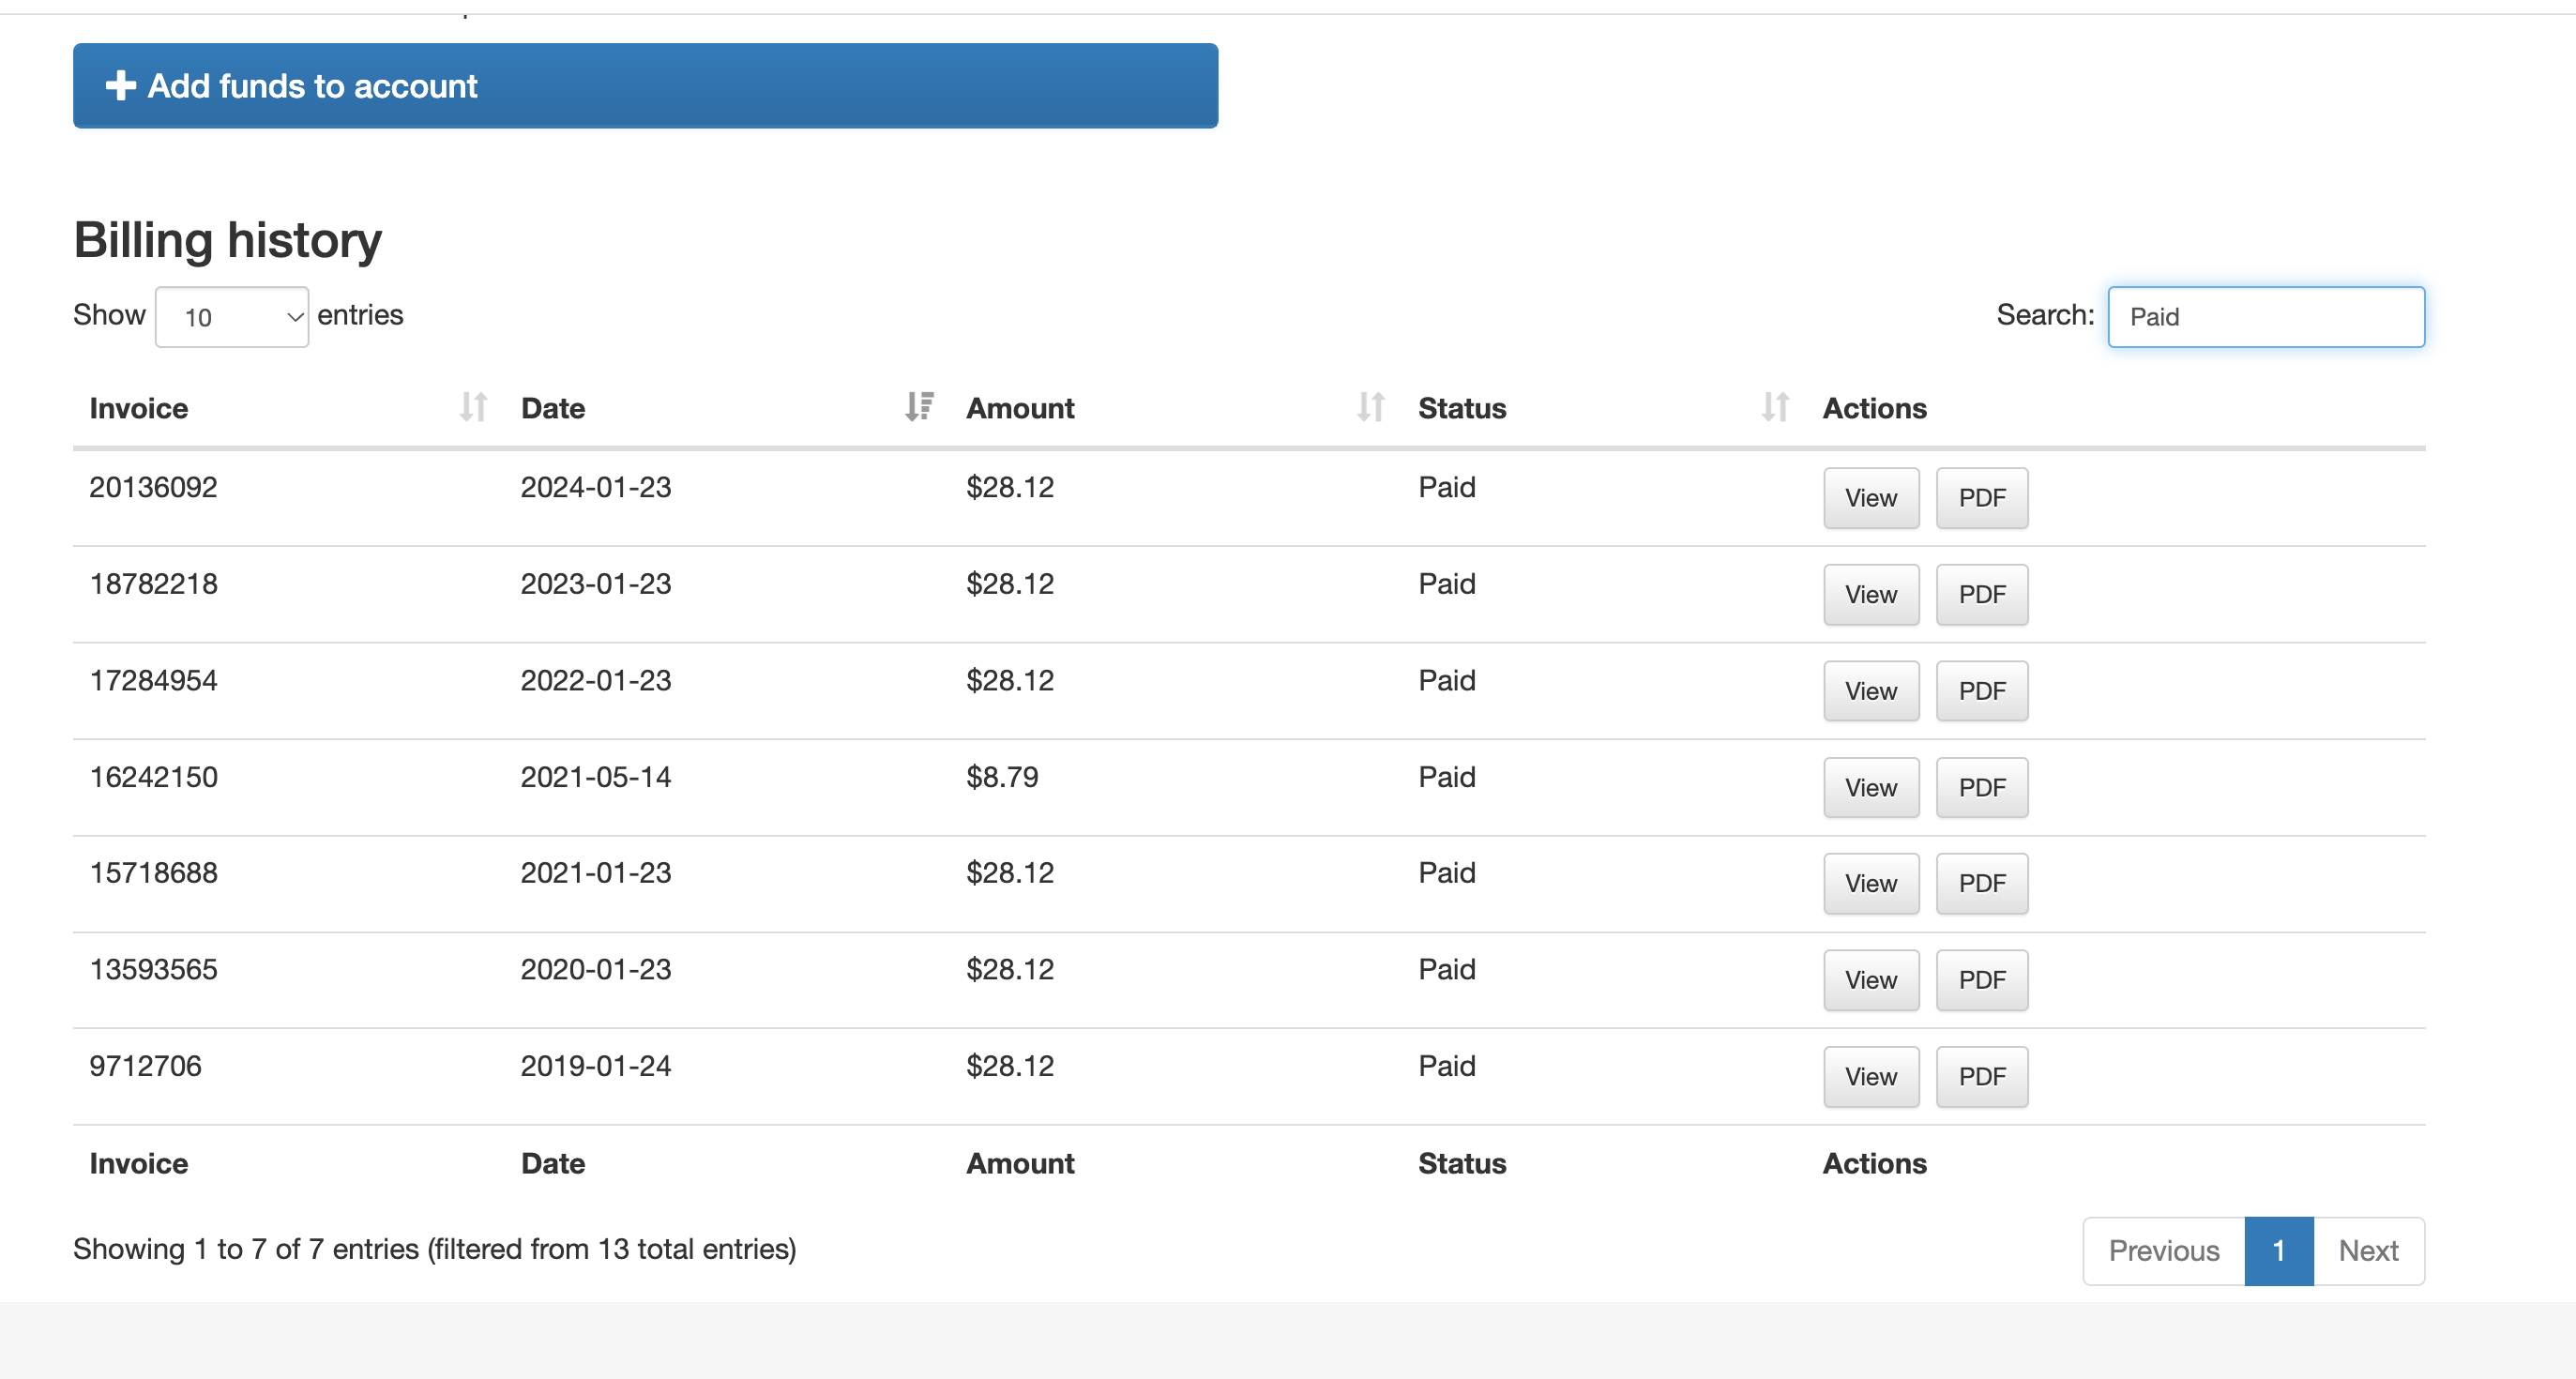This screenshot has height=1379, width=2576.
Task: Select invoice number 9712706 text
Action: point(145,1066)
